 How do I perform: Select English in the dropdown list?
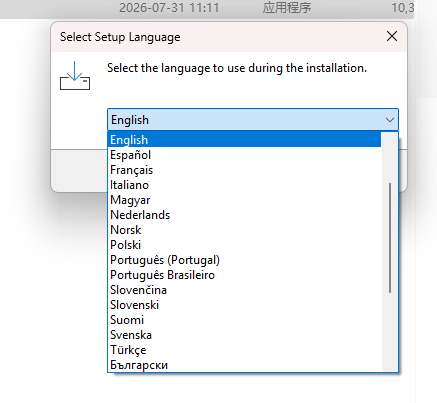(244, 140)
